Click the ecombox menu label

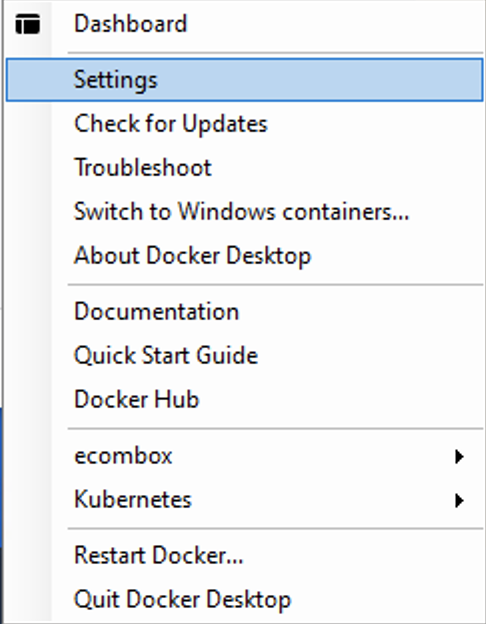point(123,456)
